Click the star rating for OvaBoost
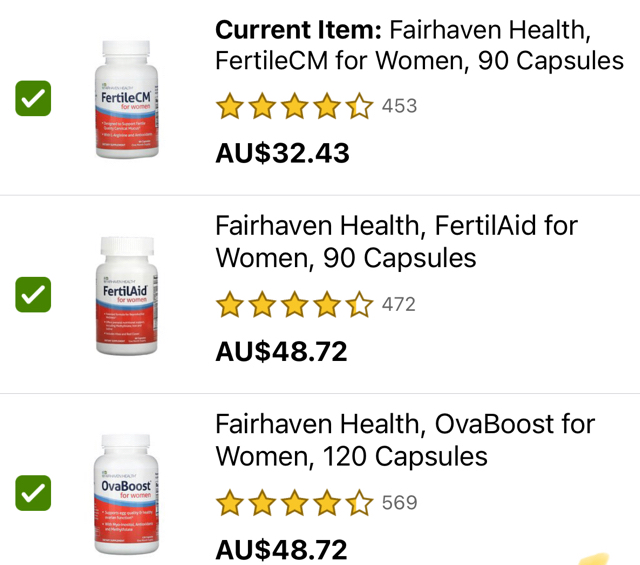640x565 pixels. (x=295, y=503)
